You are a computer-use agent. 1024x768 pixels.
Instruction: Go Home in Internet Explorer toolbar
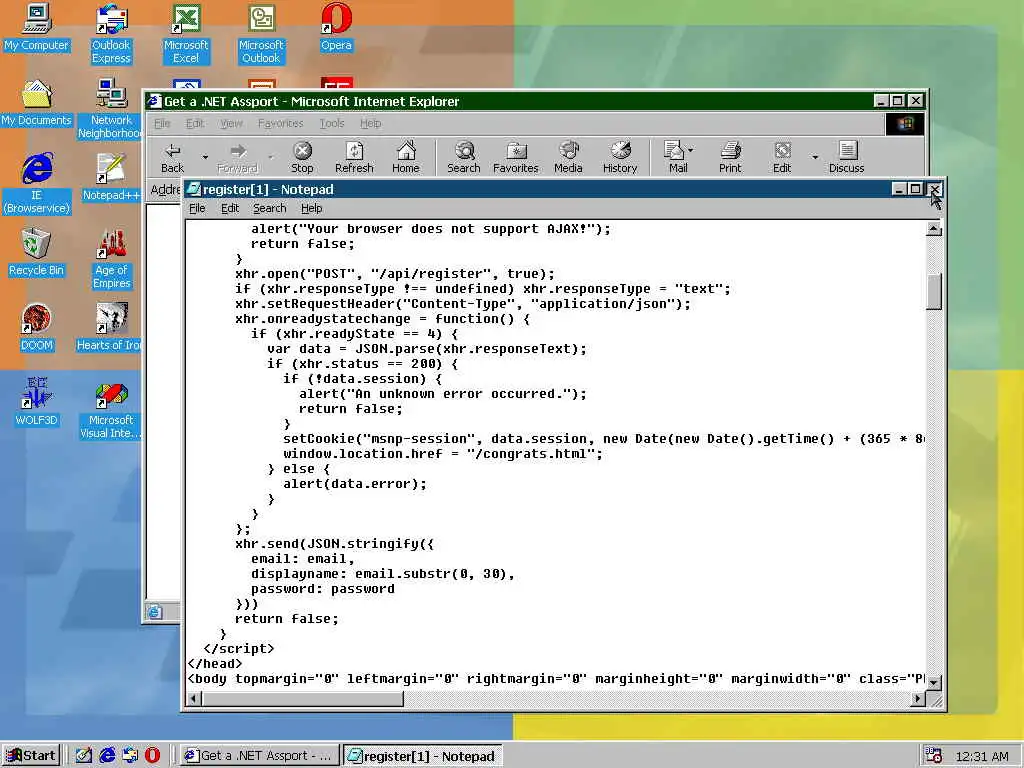tap(406, 158)
